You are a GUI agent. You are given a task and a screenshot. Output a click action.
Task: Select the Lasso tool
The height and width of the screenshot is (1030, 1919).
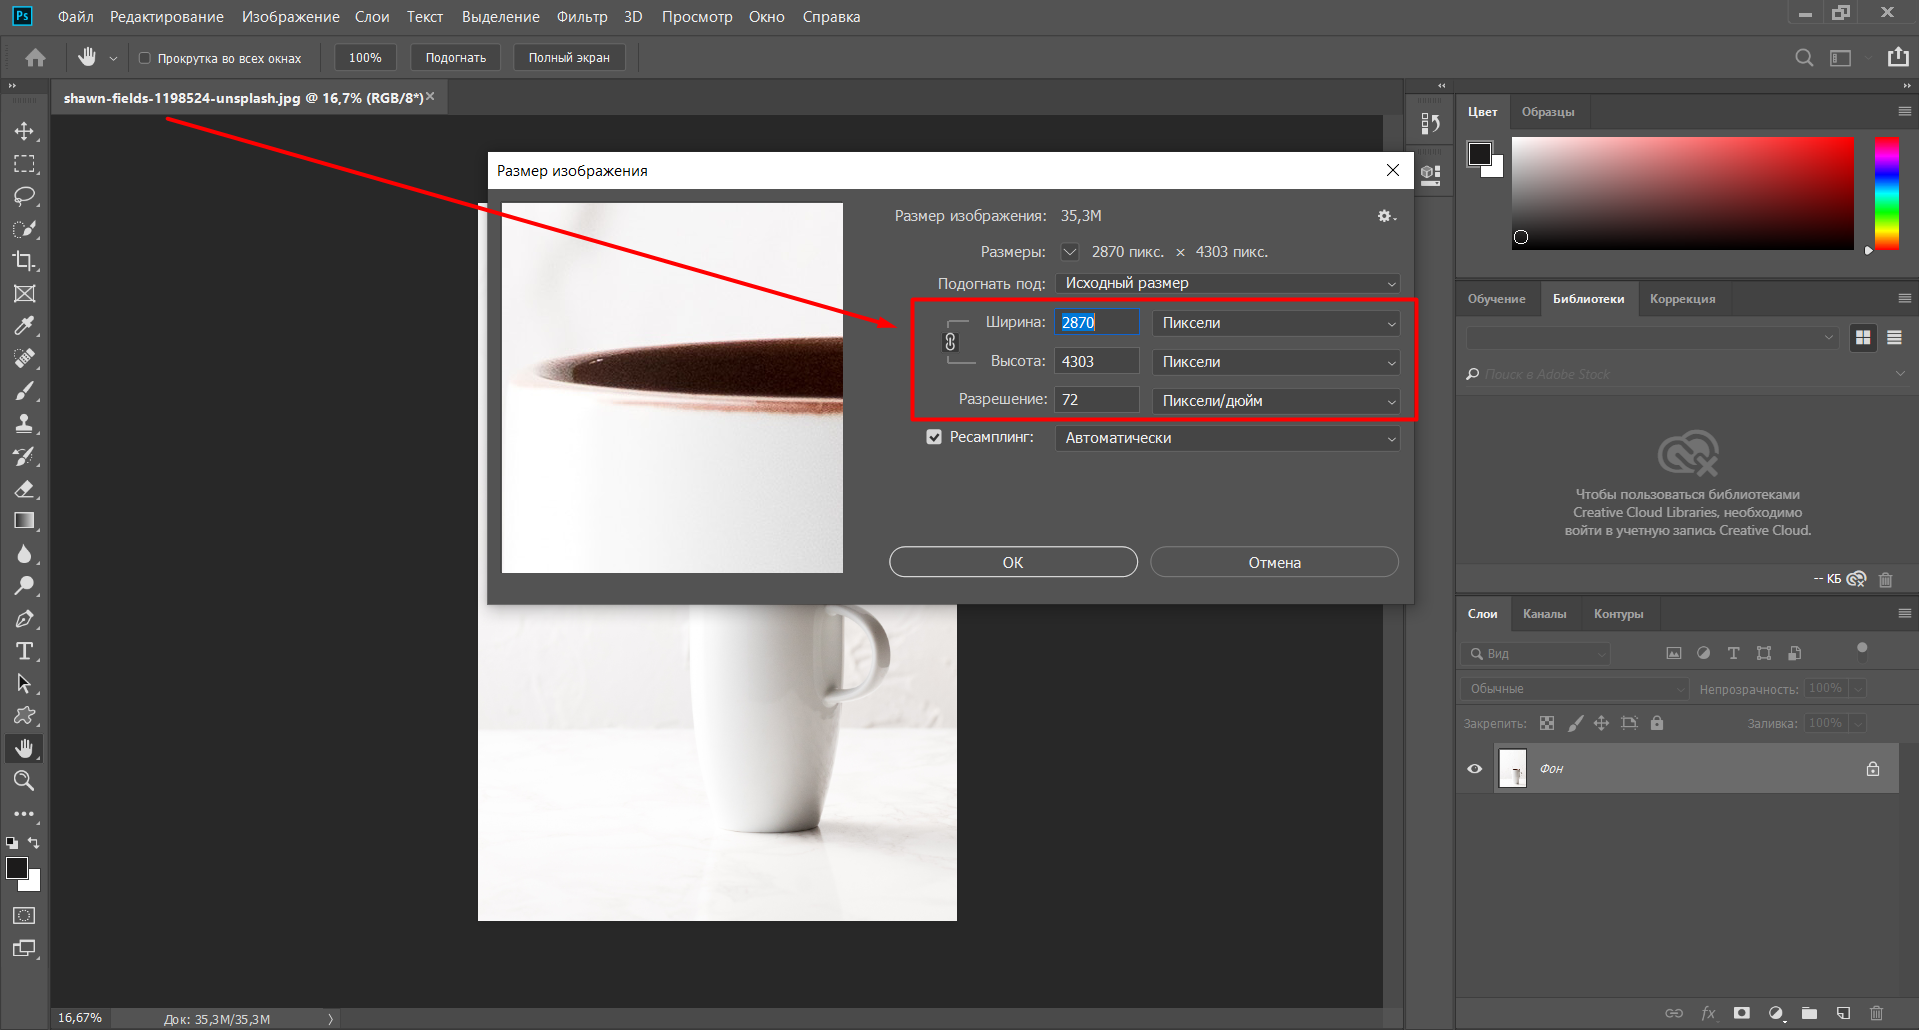pos(24,196)
